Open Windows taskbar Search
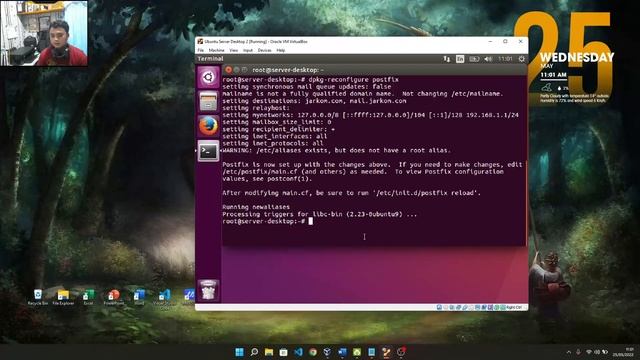Screen dimensions: 640x360 254,352
